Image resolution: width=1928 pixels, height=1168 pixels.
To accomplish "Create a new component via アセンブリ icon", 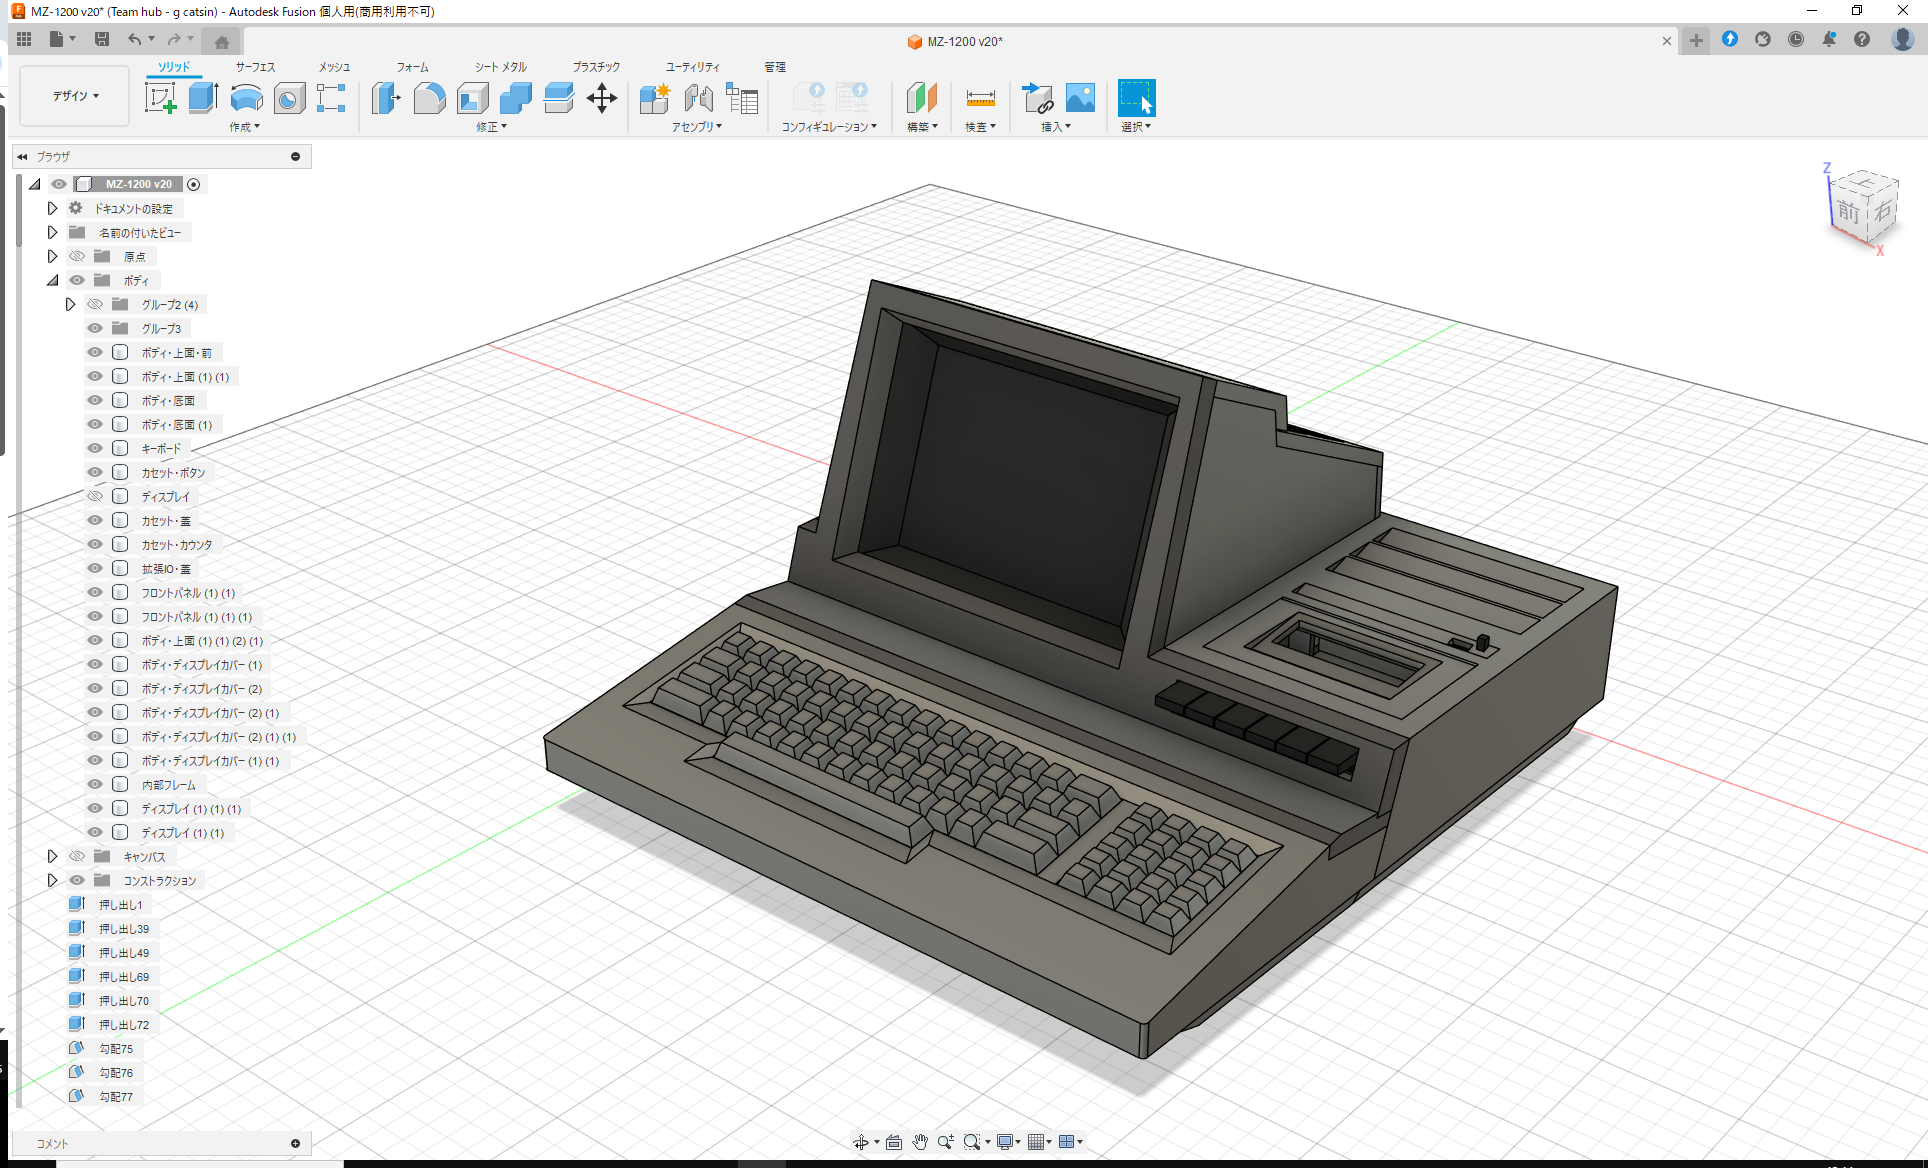I will (x=655, y=98).
